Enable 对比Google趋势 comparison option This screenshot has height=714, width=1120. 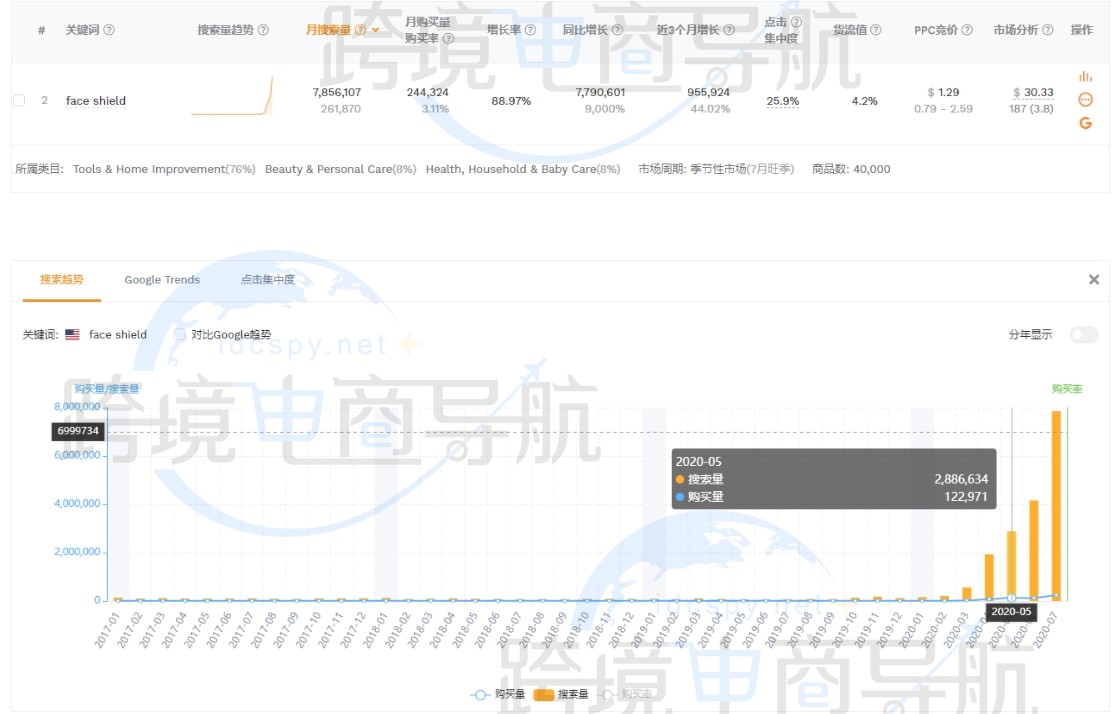[x=180, y=335]
